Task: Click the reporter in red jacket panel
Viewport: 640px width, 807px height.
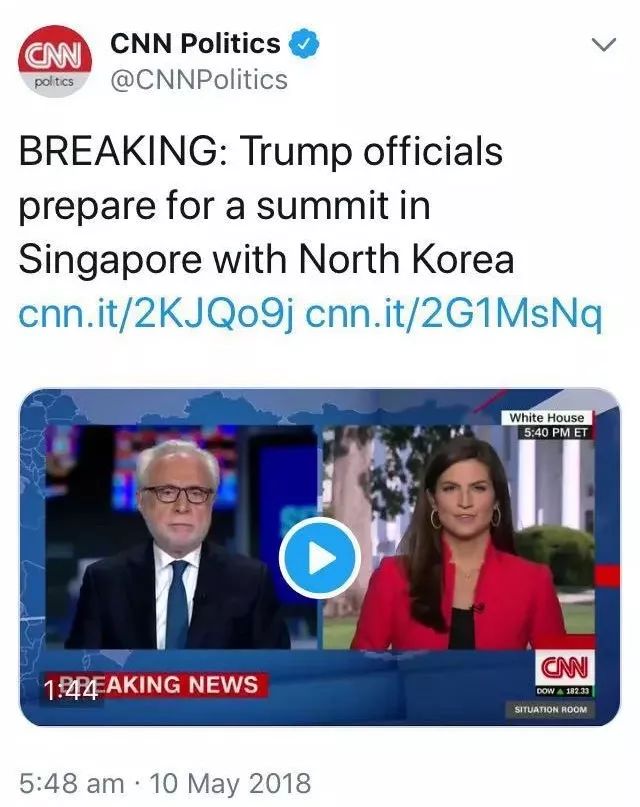Action: 459,537
